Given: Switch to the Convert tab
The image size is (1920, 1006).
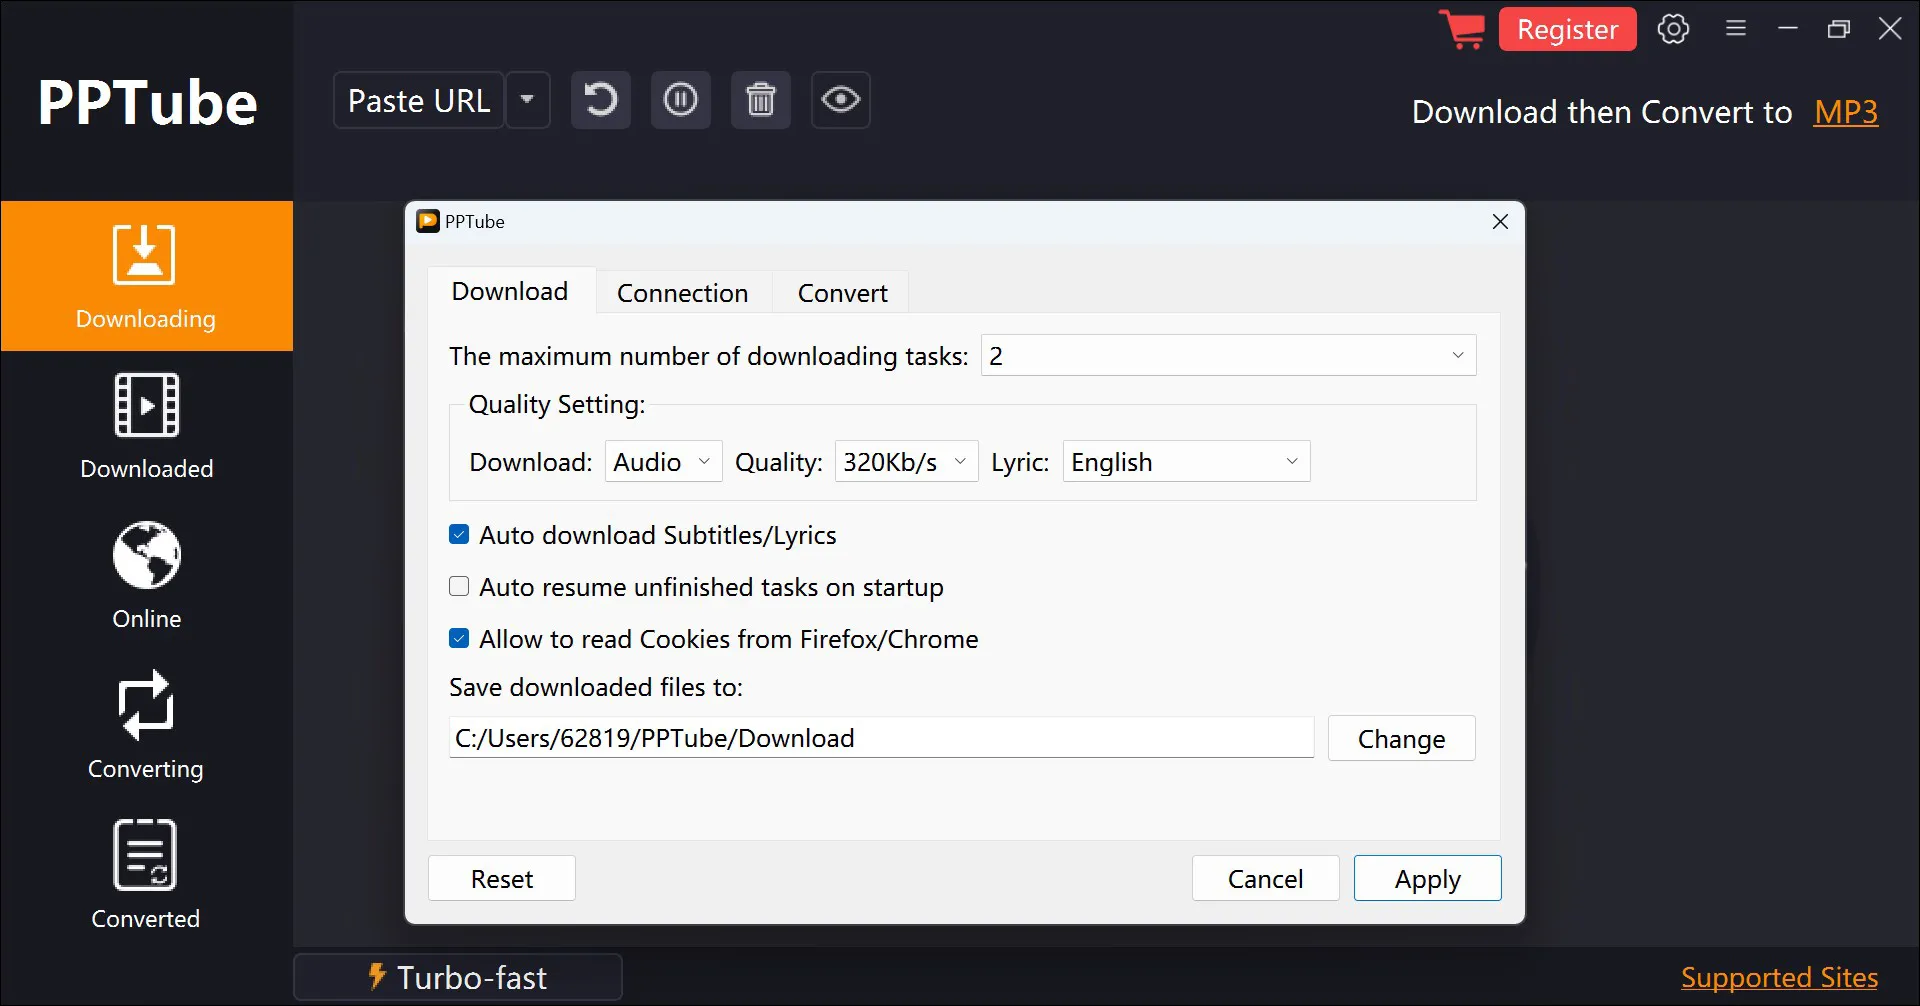Looking at the screenshot, I should 842,293.
